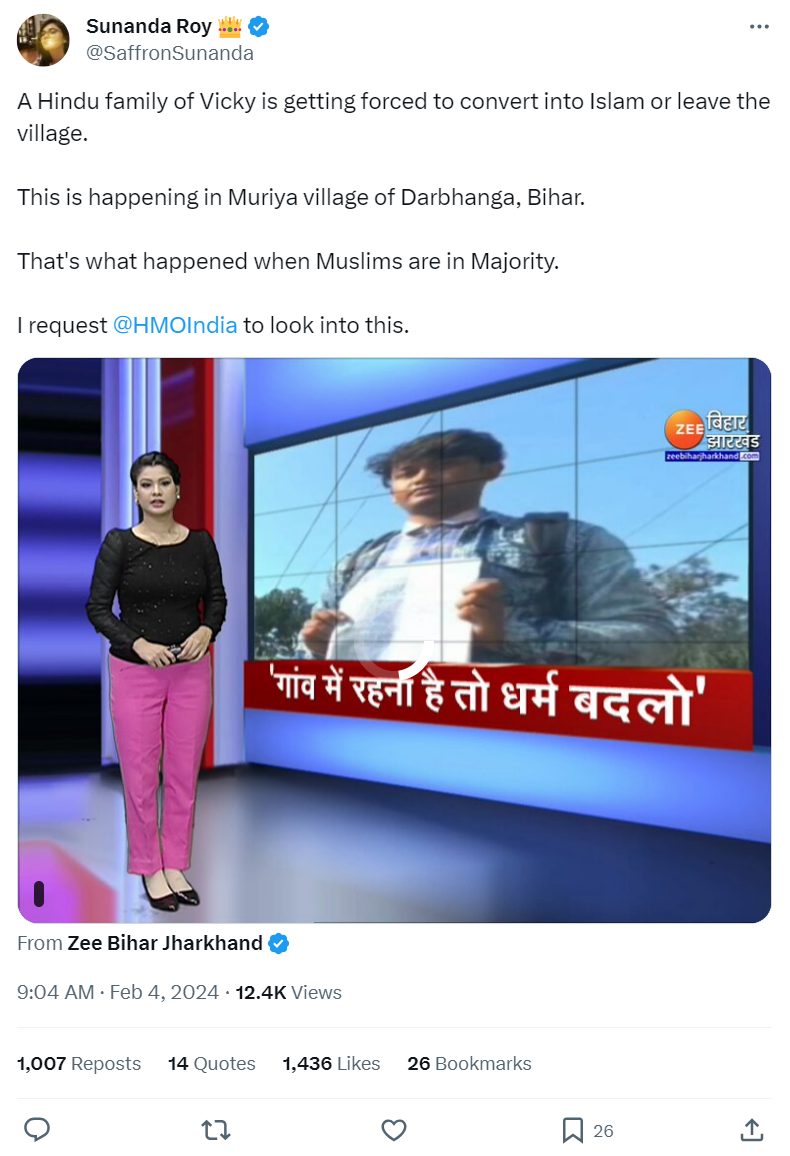
Task: Open the @SaffronSunanda handle
Action: click(x=169, y=53)
